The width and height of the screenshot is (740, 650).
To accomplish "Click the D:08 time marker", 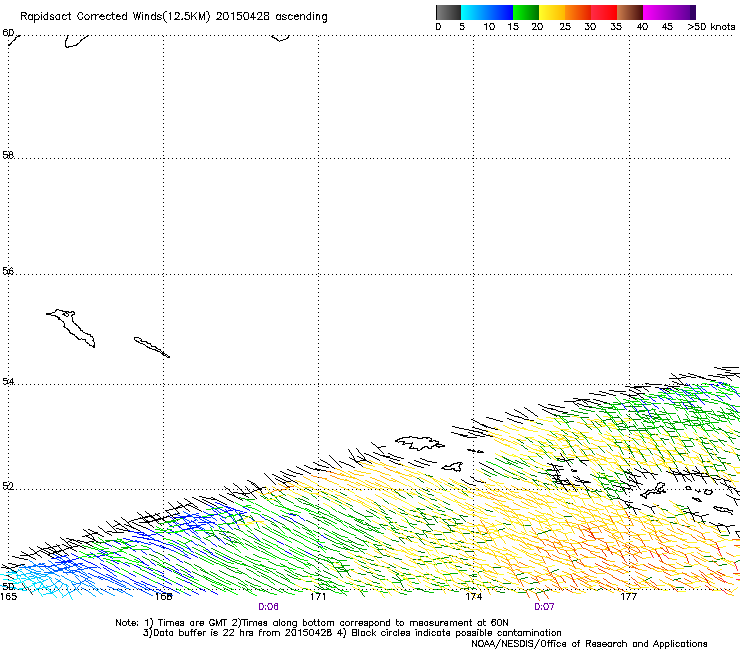I will [x=268, y=607].
